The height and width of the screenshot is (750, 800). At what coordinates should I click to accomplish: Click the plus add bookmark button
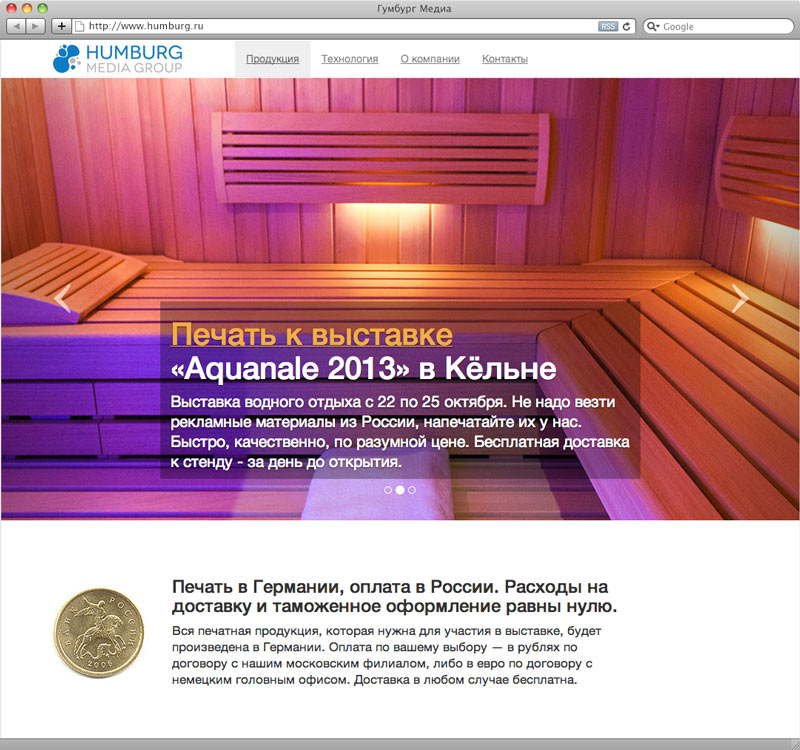tap(61, 26)
